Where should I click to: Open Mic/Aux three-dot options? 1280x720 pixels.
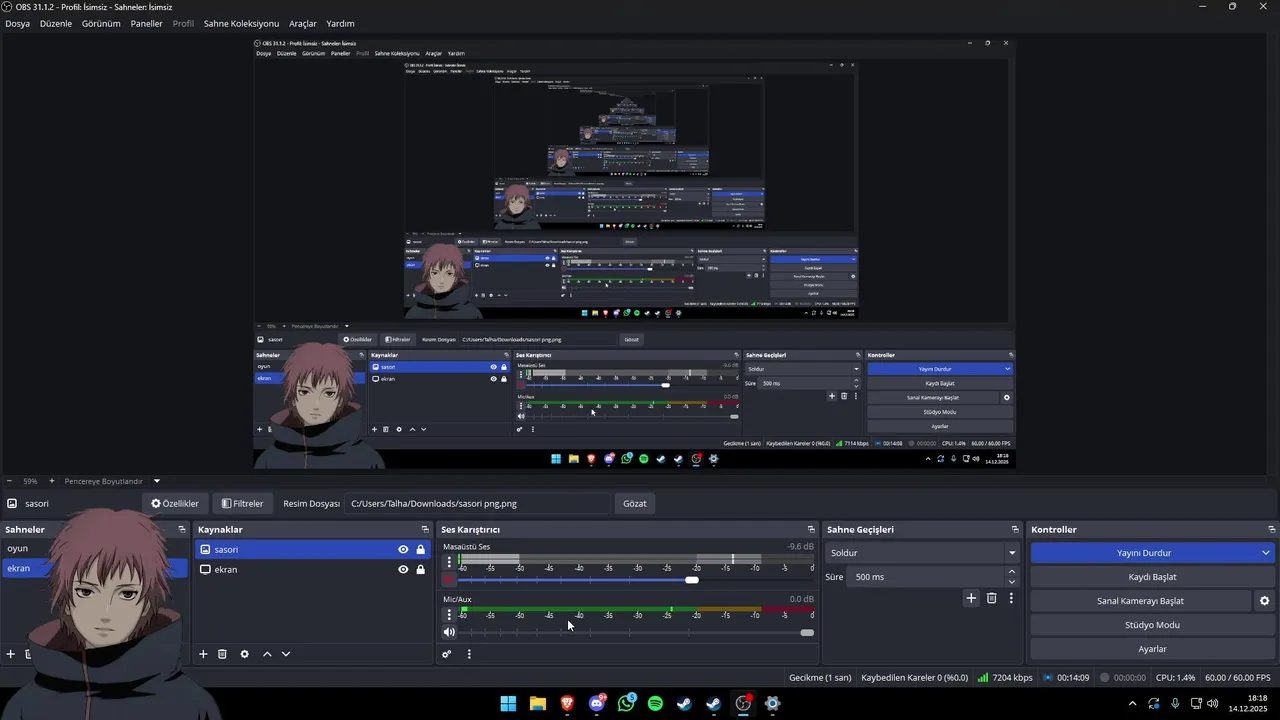449,614
